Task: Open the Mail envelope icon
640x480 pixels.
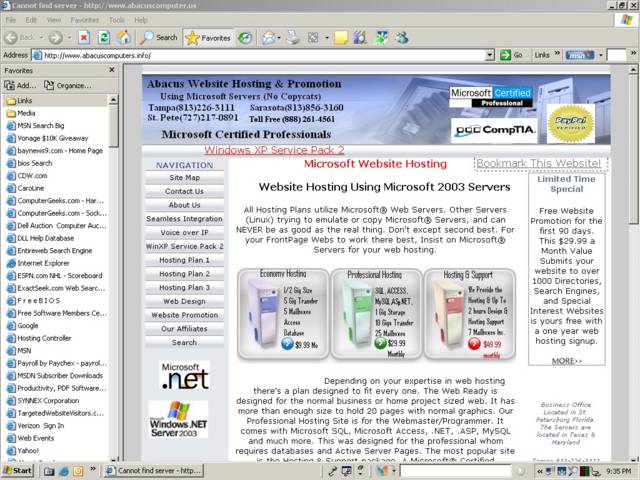Action: click(x=269, y=38)
